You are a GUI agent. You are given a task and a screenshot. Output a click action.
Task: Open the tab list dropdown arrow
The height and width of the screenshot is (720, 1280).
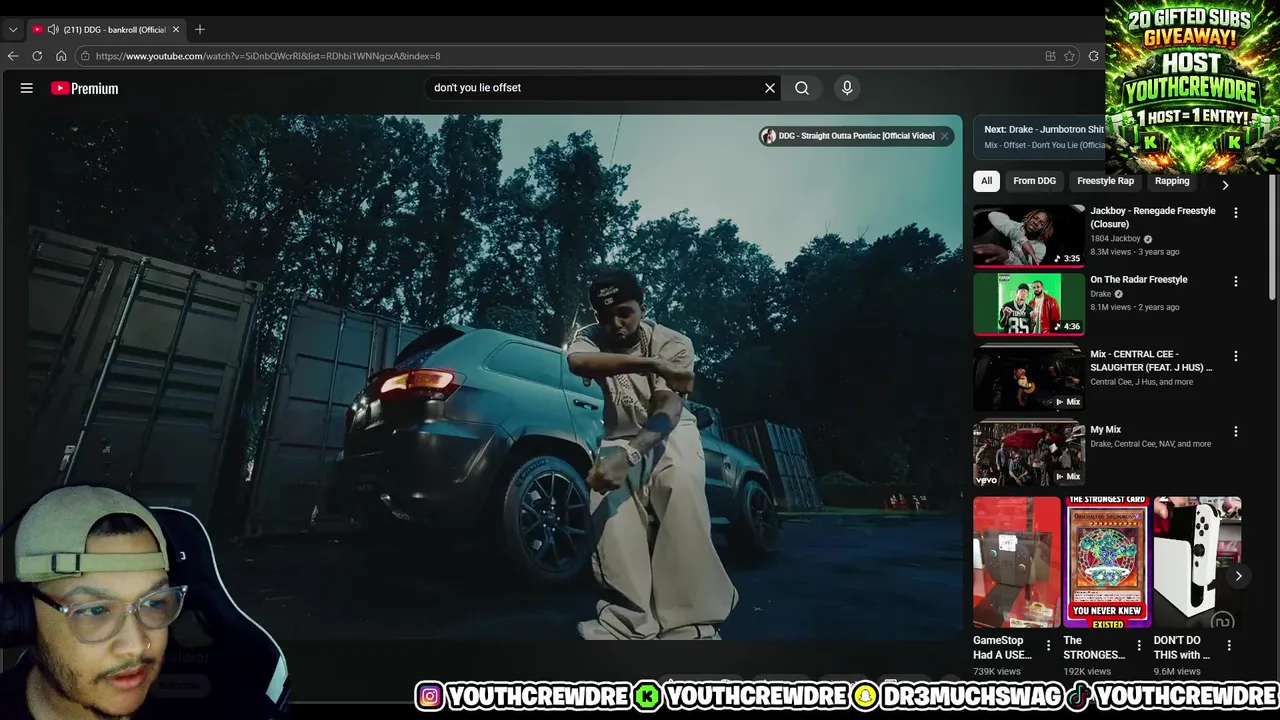(x=13, y=29)
